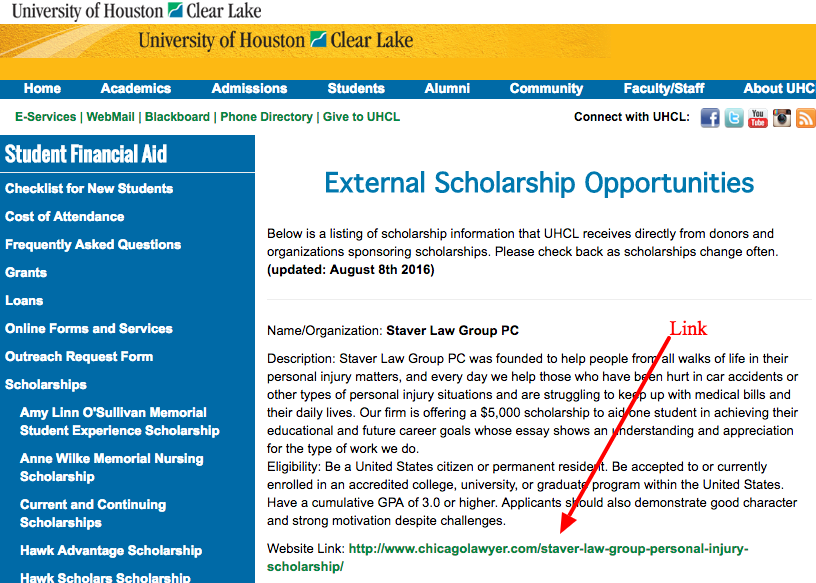Select Anne Wilke Memorial Nursing Scholarship
Screen dimensions: 816x583
[x=111, y=467]
